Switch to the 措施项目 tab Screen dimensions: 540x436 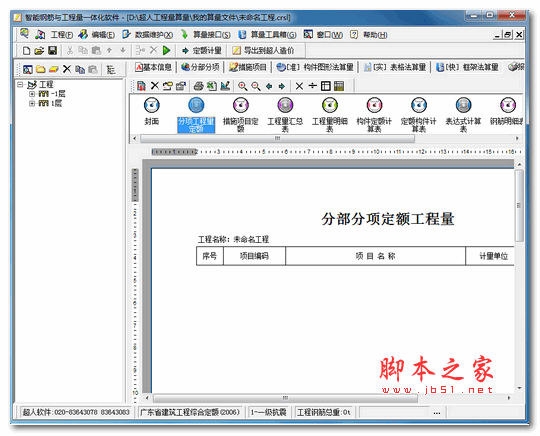point(248,67)
